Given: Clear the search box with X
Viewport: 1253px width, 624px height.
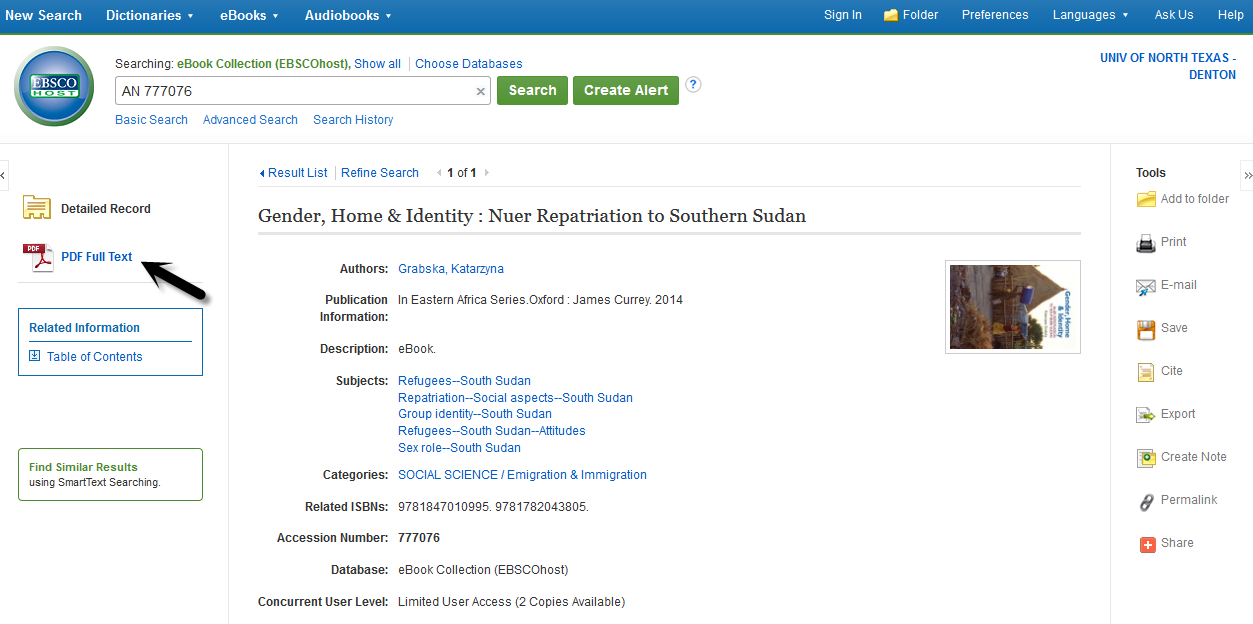Looking at the screenshot, I should [x=480, y=91].
